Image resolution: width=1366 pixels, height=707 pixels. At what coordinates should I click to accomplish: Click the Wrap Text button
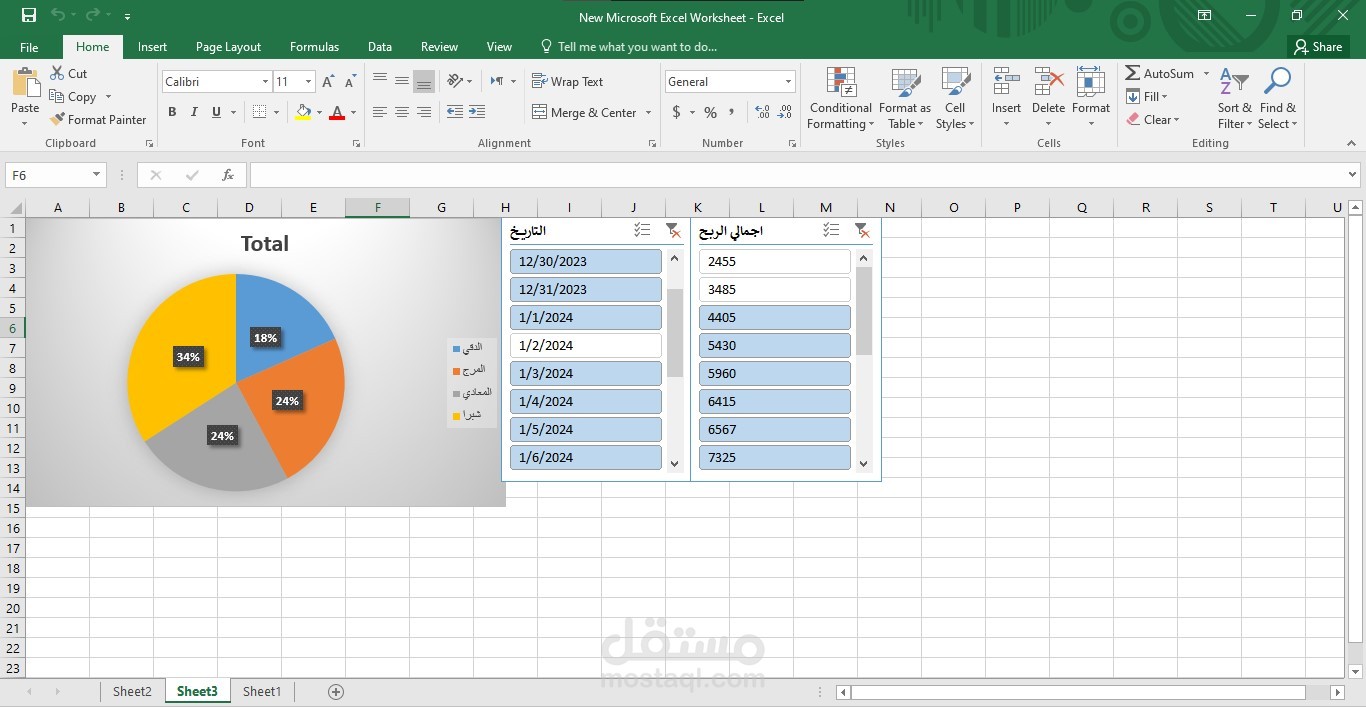567,82
